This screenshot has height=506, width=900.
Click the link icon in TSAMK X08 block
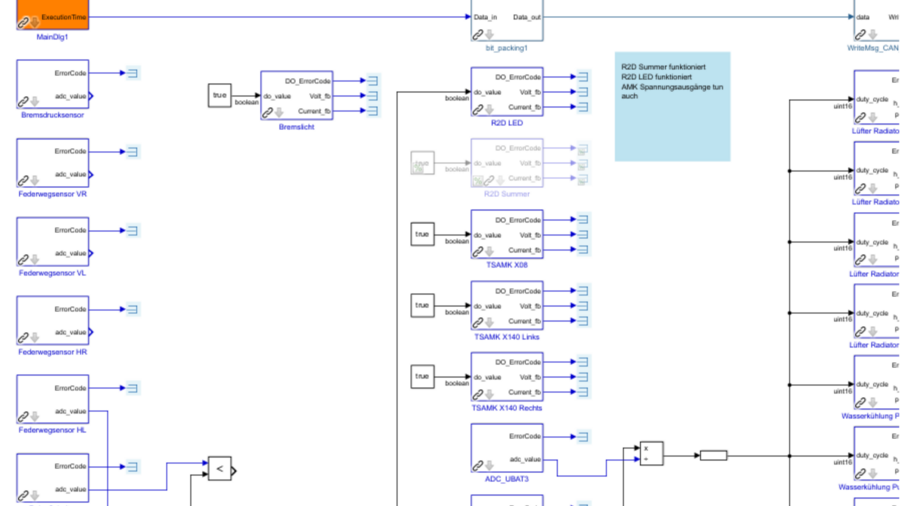[478, 252]
